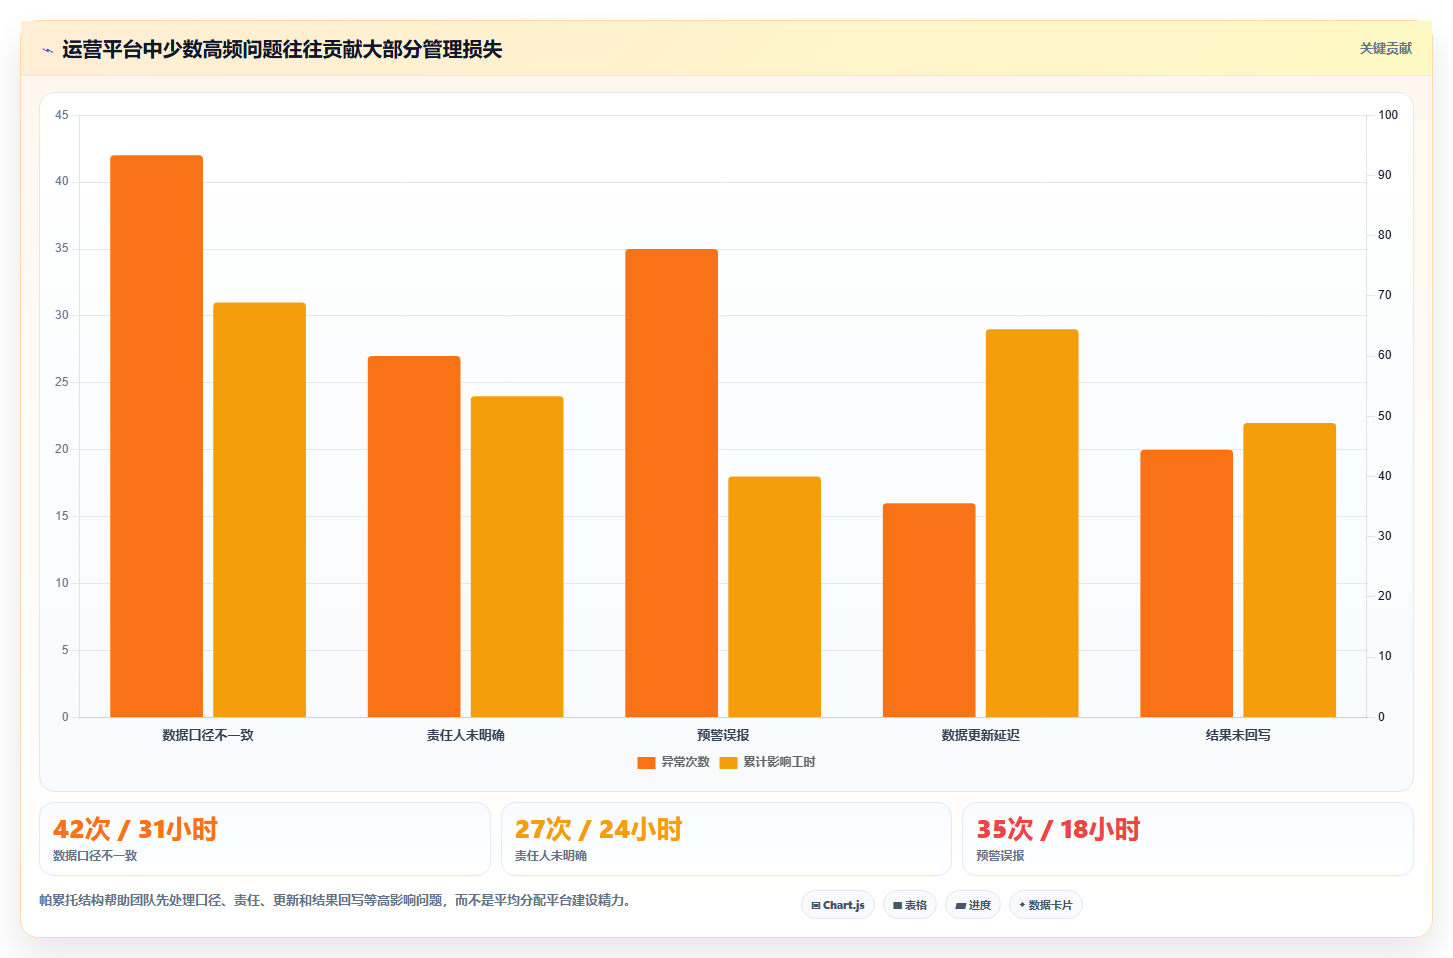Click the footer note starting with 帕累托结构
The width and height of the screenshot is (1453, 958).
(x=335, y=900)
